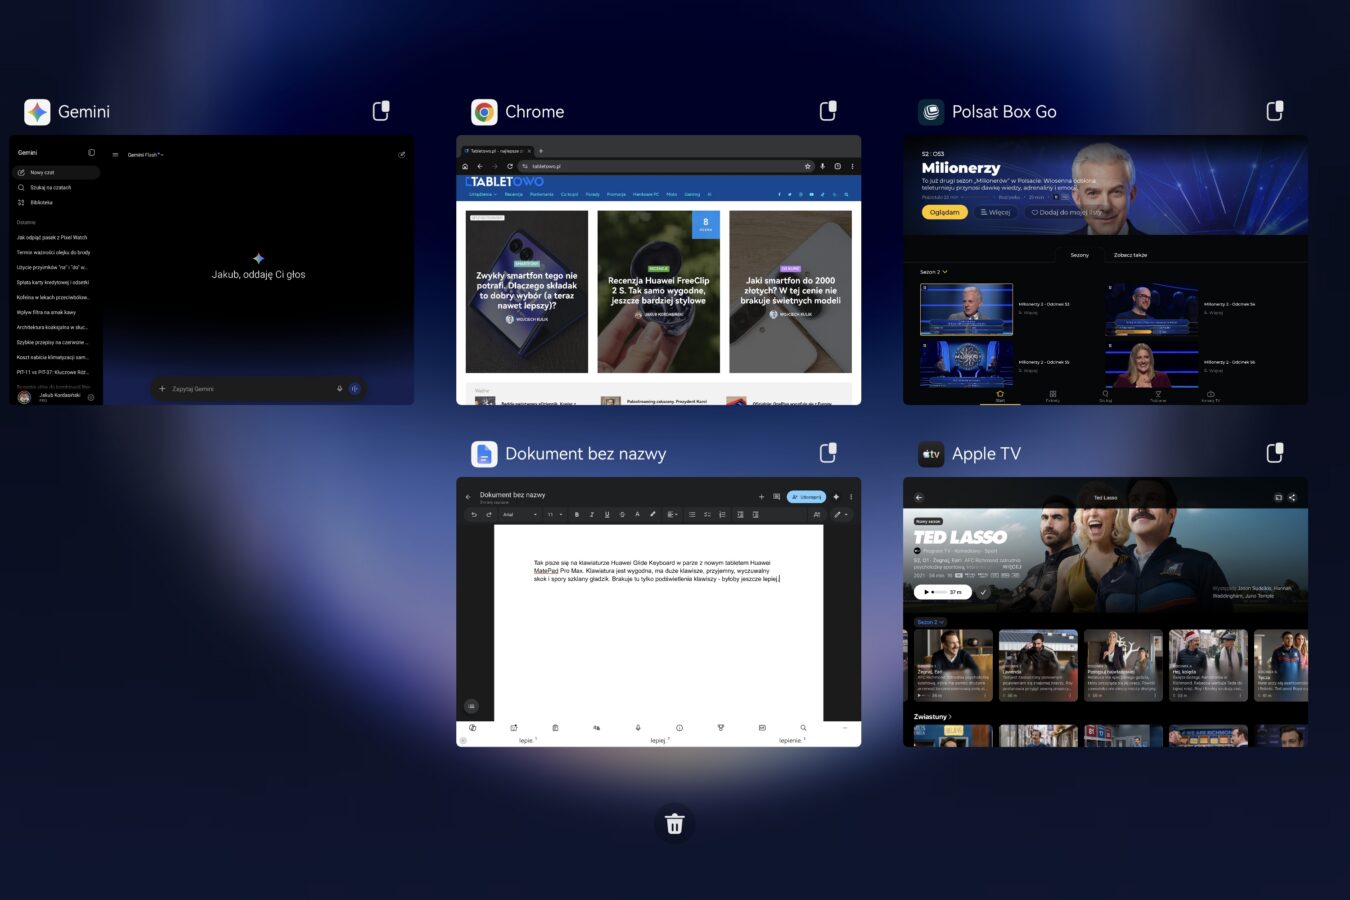1350x900 pixels.
Task: Toggle Ted Lasso's added checkmark button
Action: click(983, 592)
